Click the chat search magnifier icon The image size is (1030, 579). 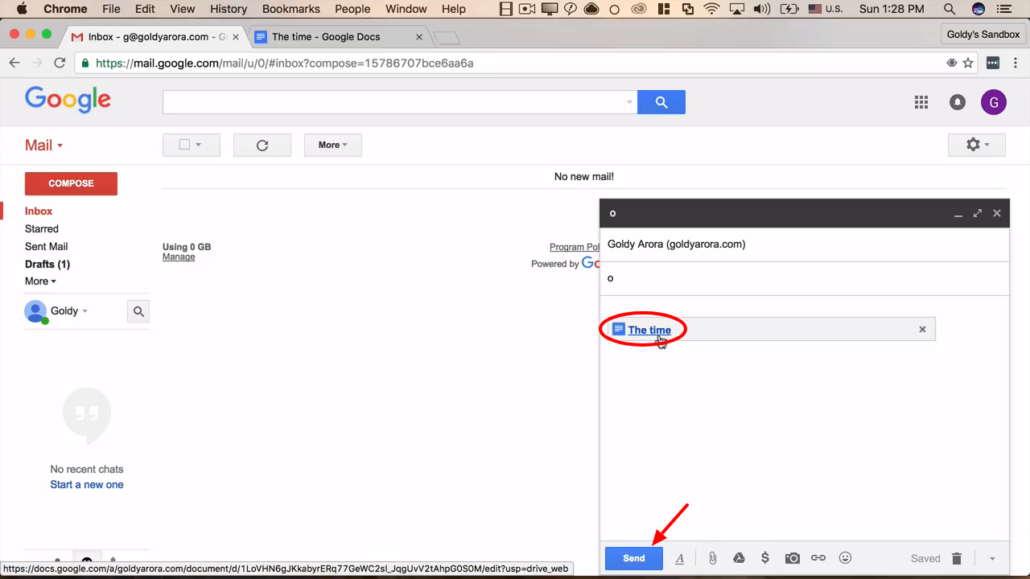pos(139,312)
